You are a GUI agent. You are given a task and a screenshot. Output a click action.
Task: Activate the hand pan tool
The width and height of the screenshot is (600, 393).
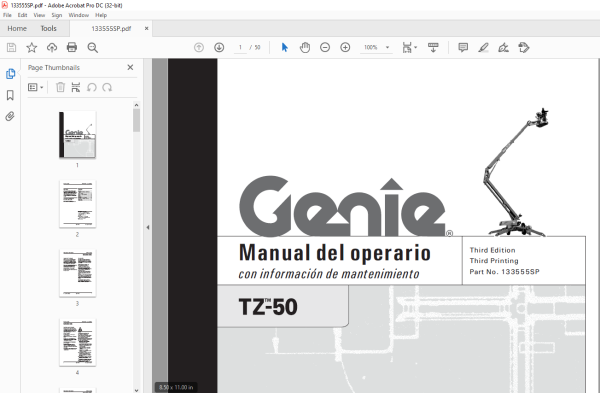(305, 47)
